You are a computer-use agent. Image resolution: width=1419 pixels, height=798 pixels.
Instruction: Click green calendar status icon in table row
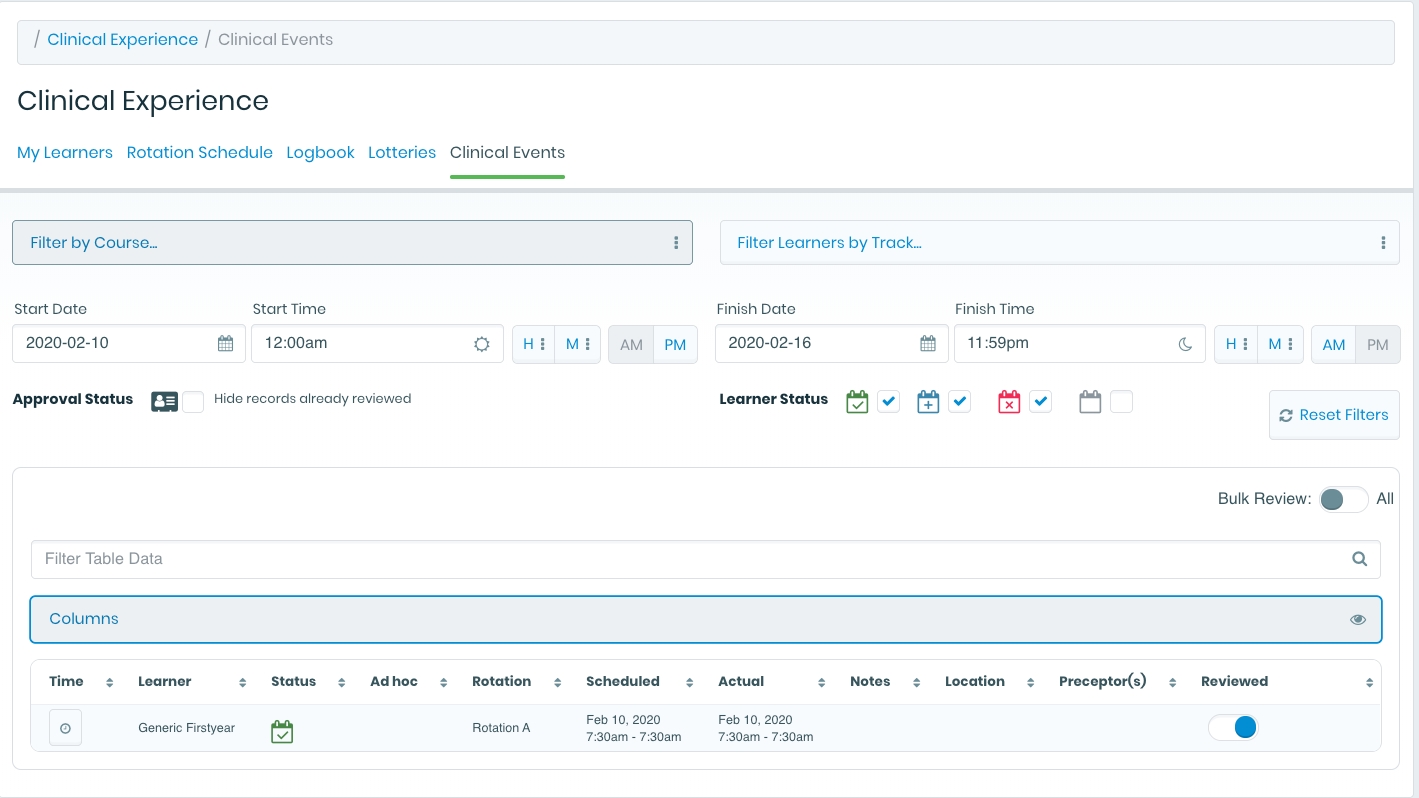pos(282,732)
